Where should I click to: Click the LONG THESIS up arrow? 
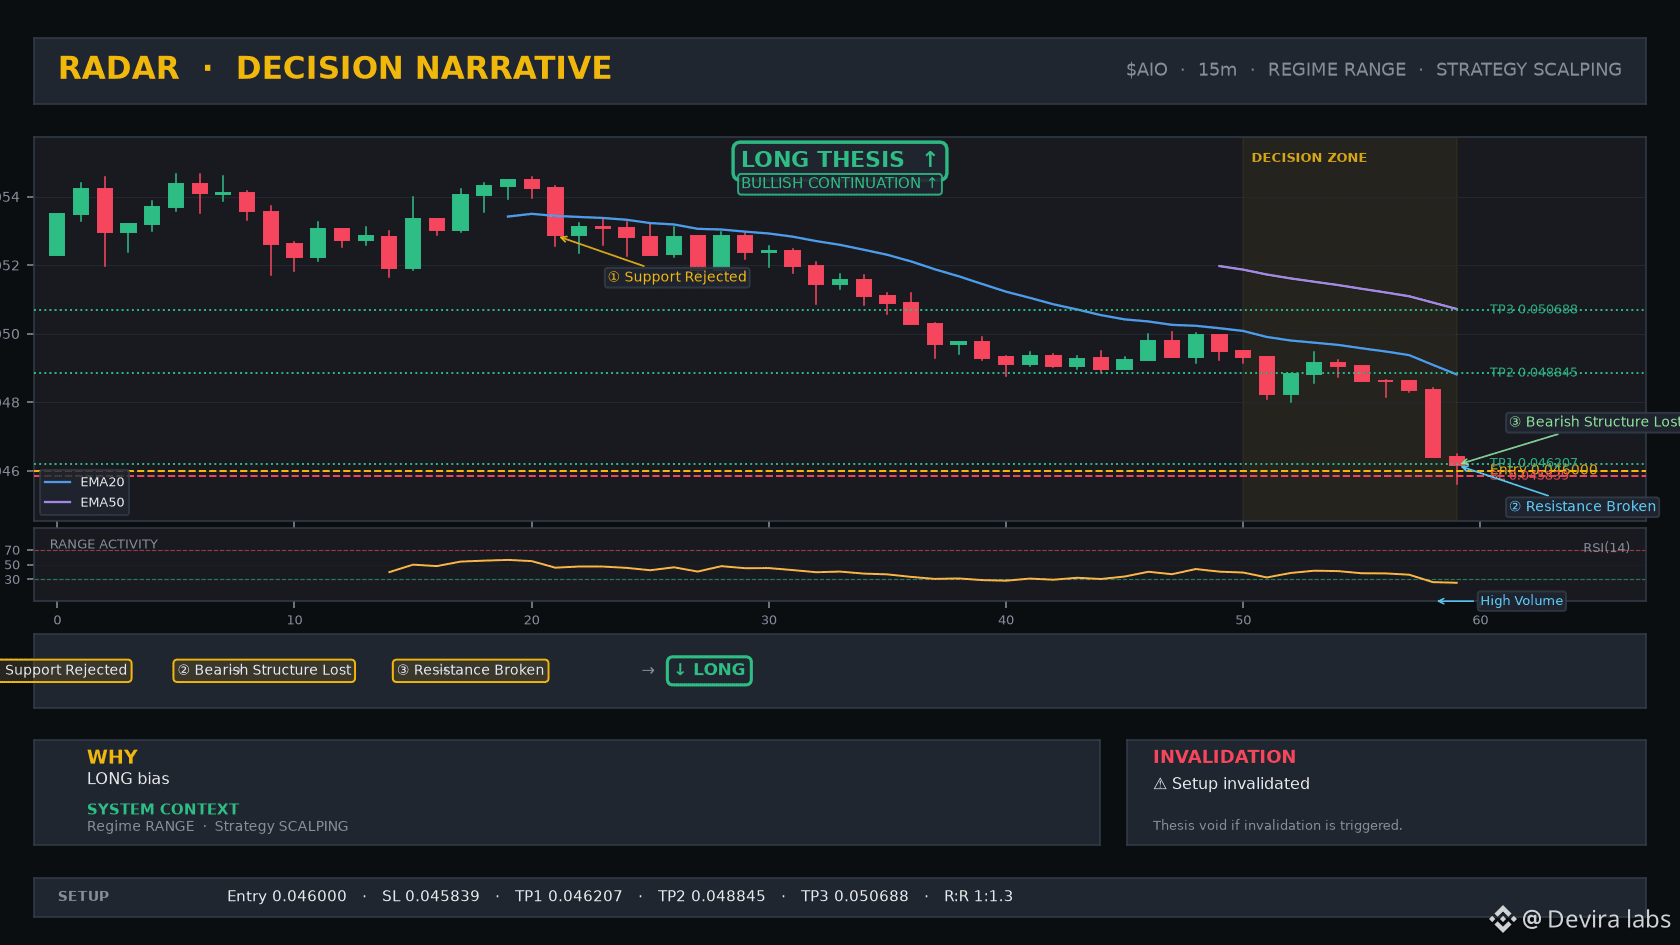click(930, 159)
